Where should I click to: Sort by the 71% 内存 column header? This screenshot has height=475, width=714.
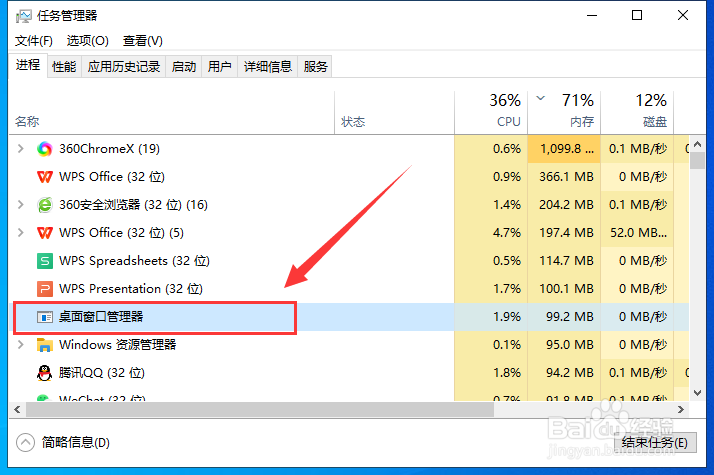[564, 113]
